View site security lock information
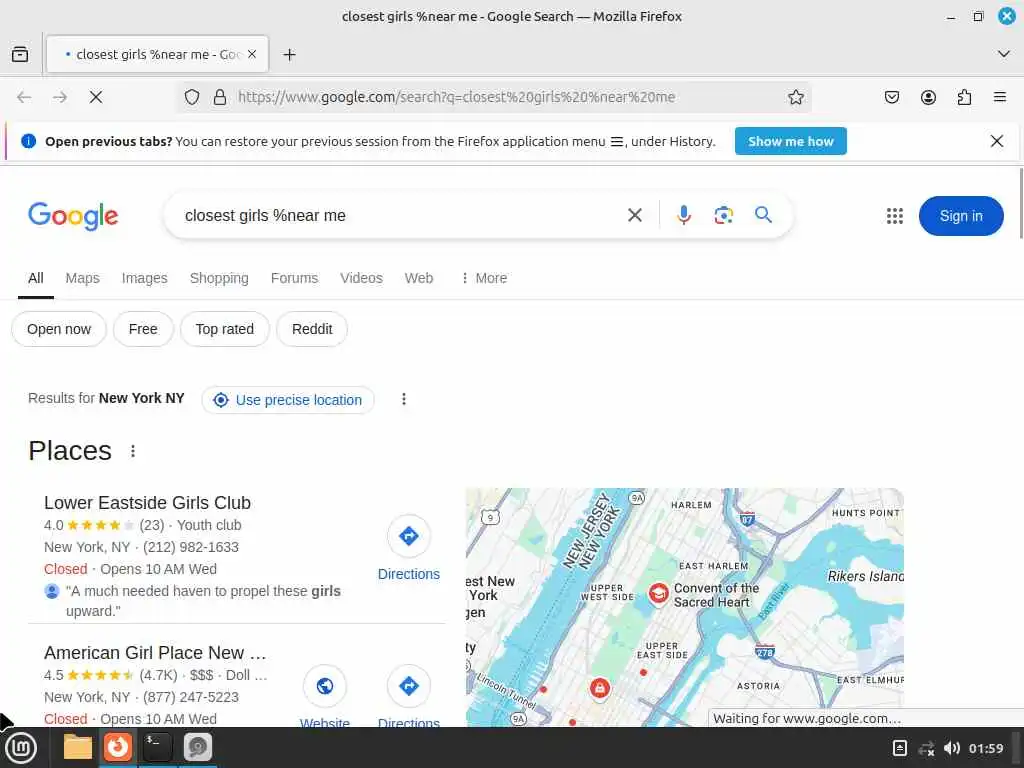 pos(220,97)
